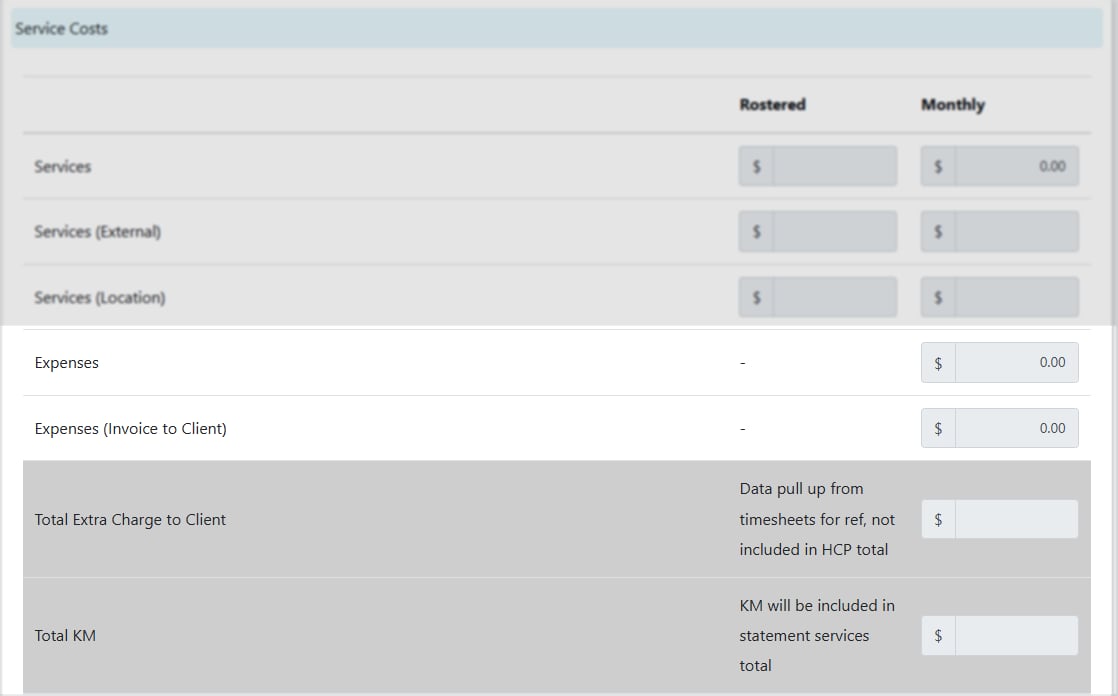Click the Total Extra Charge to Client label
This screenshot has height=696, width=1118.
coord(130,520)
